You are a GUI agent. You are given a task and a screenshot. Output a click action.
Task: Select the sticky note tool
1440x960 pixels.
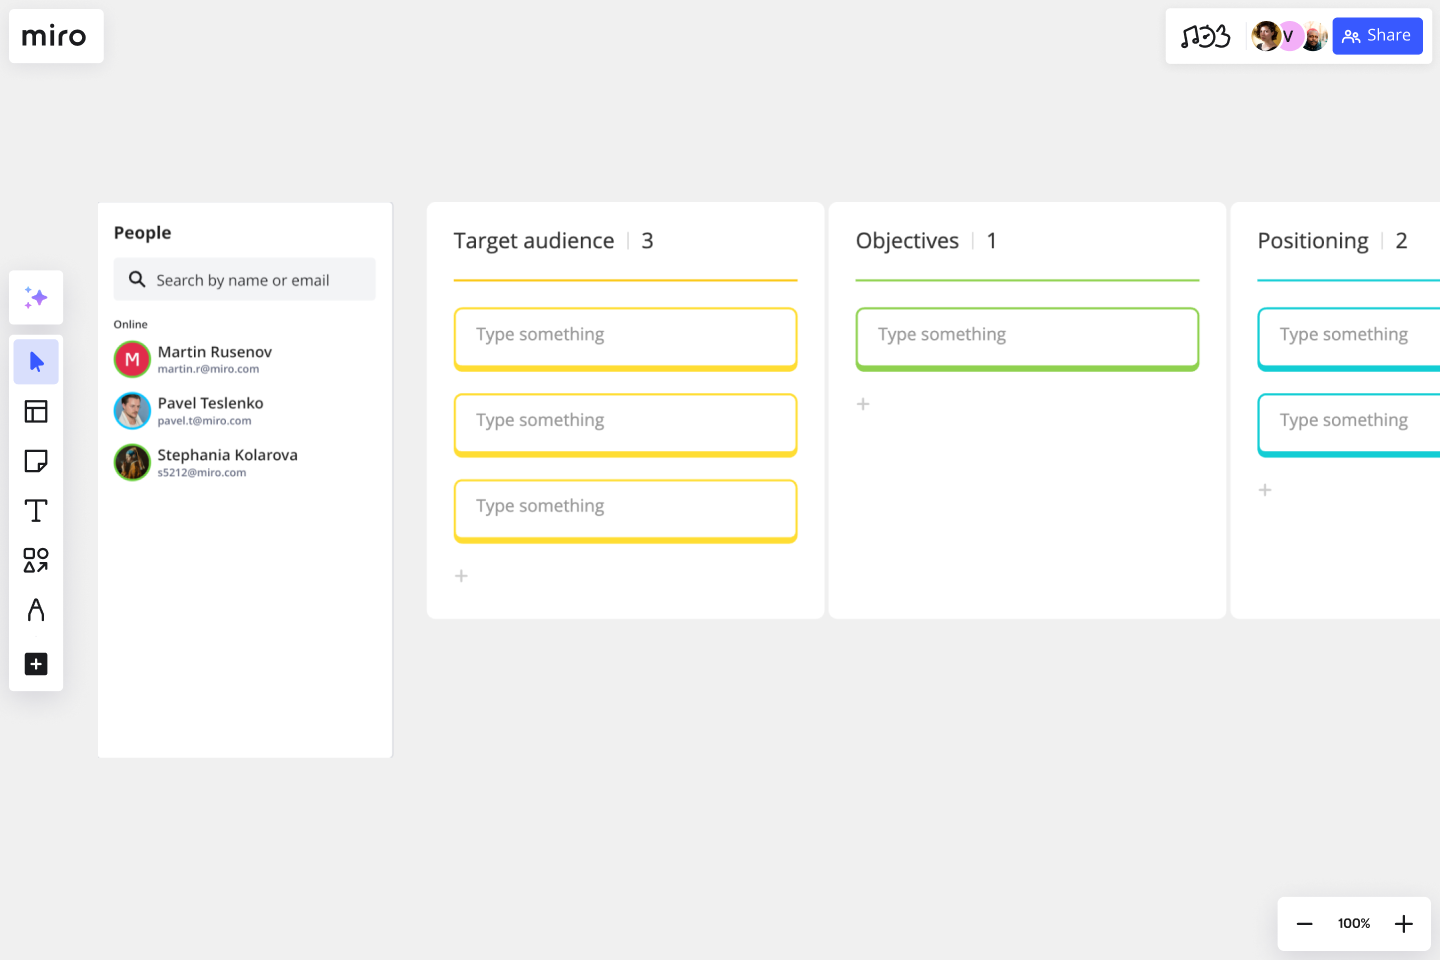(x=36, y=461)
